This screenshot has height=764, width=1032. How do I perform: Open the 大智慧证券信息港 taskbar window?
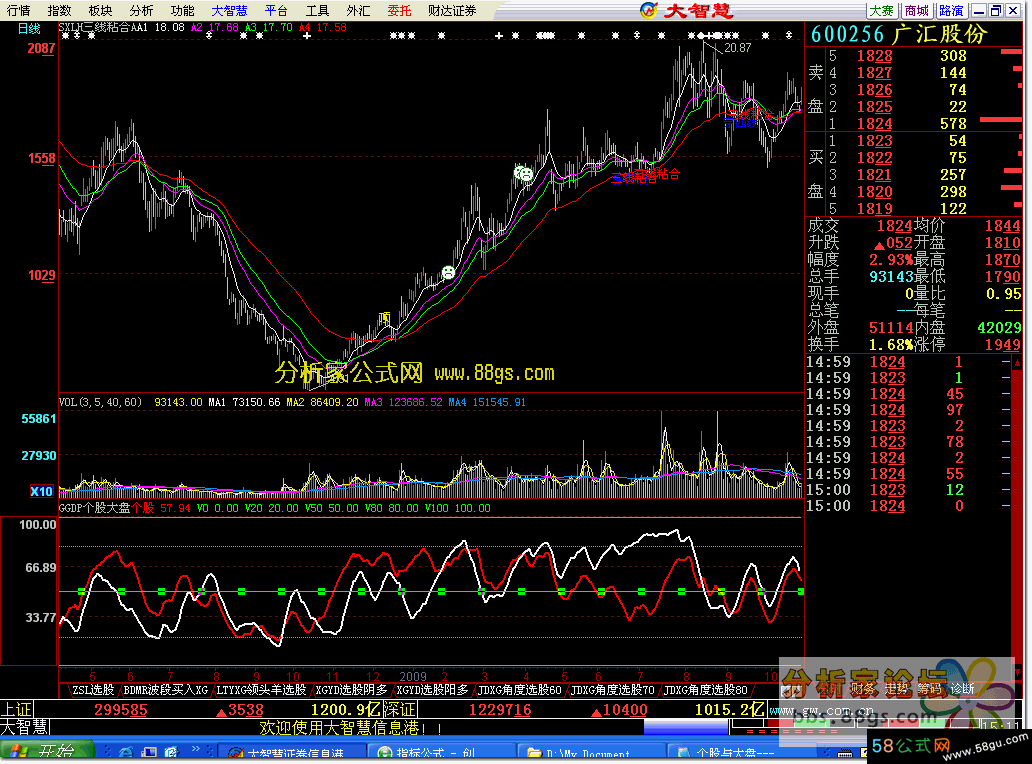coord(292,752)
